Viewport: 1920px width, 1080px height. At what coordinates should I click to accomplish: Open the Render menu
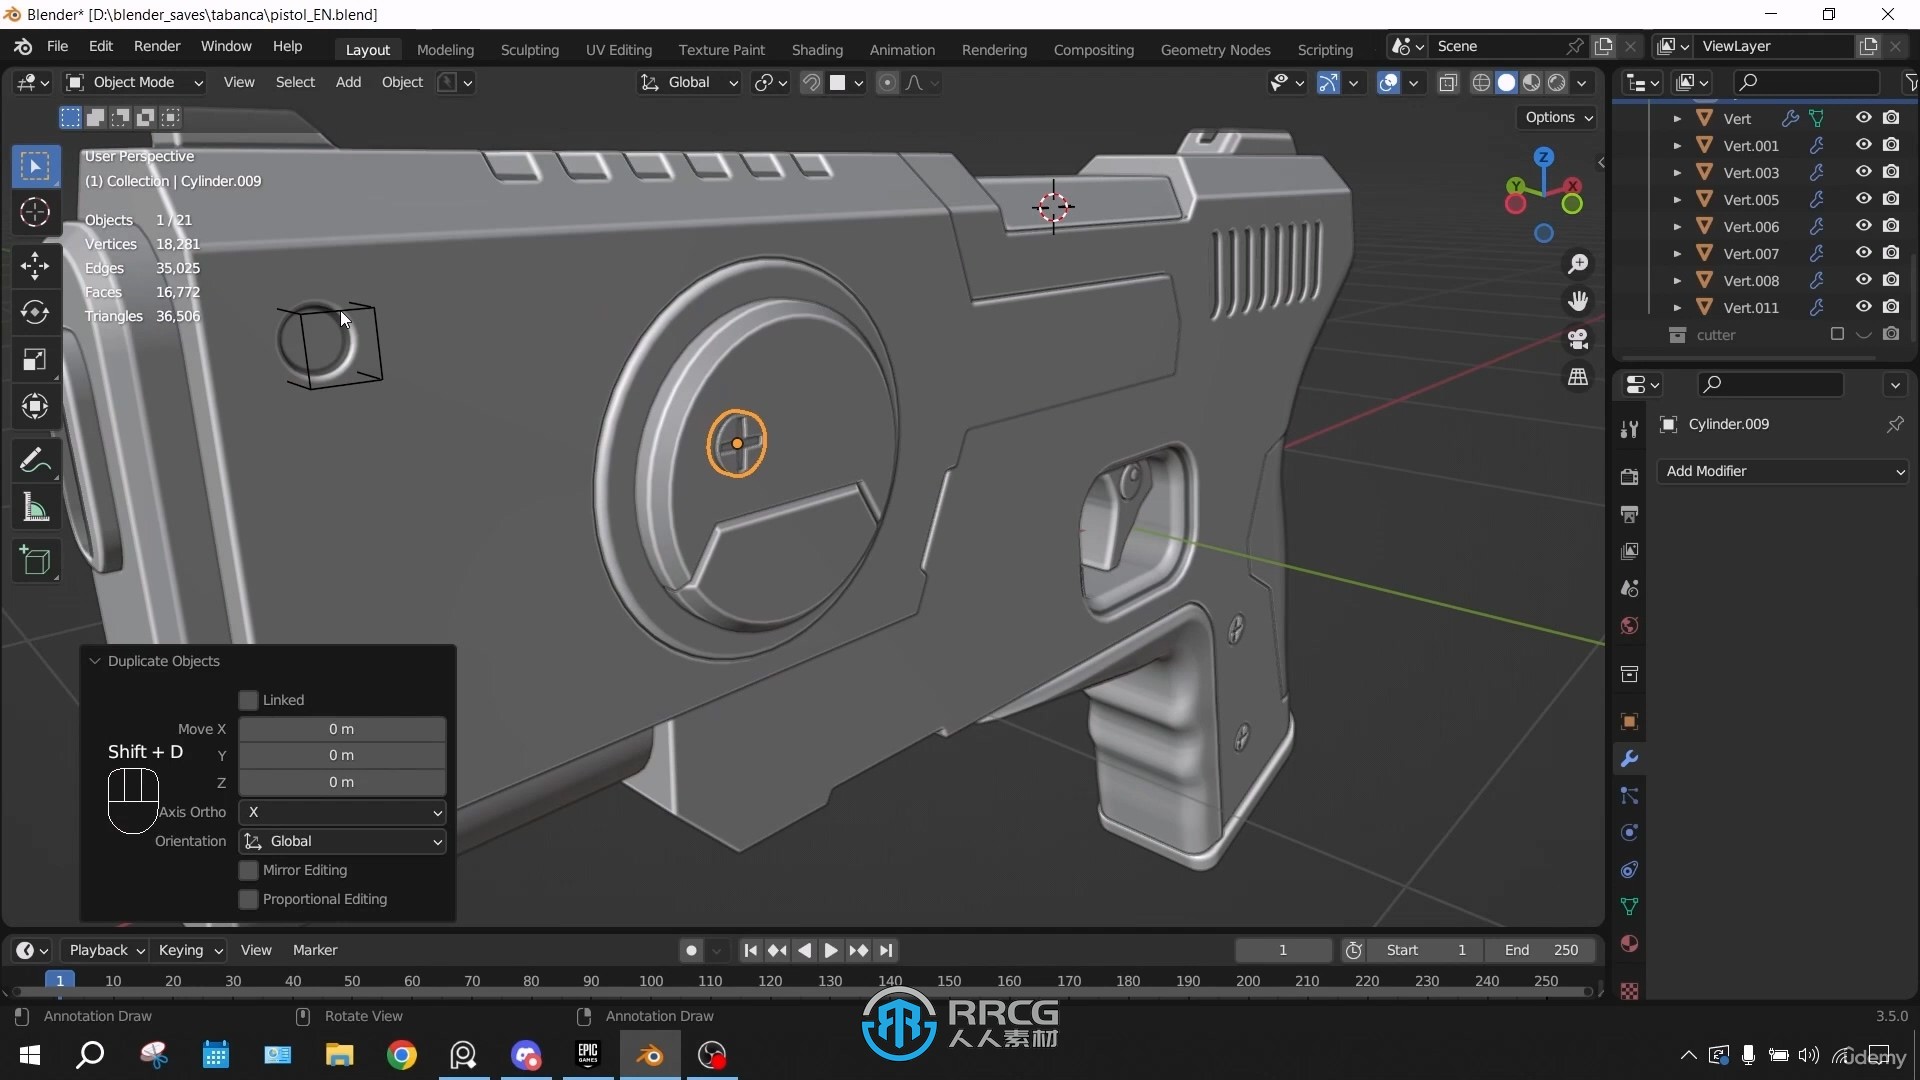[x=157, y=46]
